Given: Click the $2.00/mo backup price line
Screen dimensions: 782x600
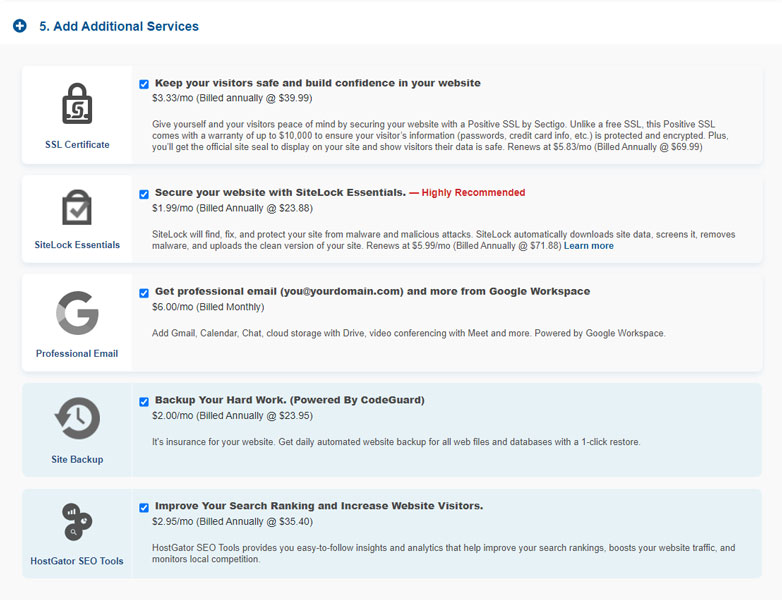Looking at the screenshot, I should [x=232, y=416].
